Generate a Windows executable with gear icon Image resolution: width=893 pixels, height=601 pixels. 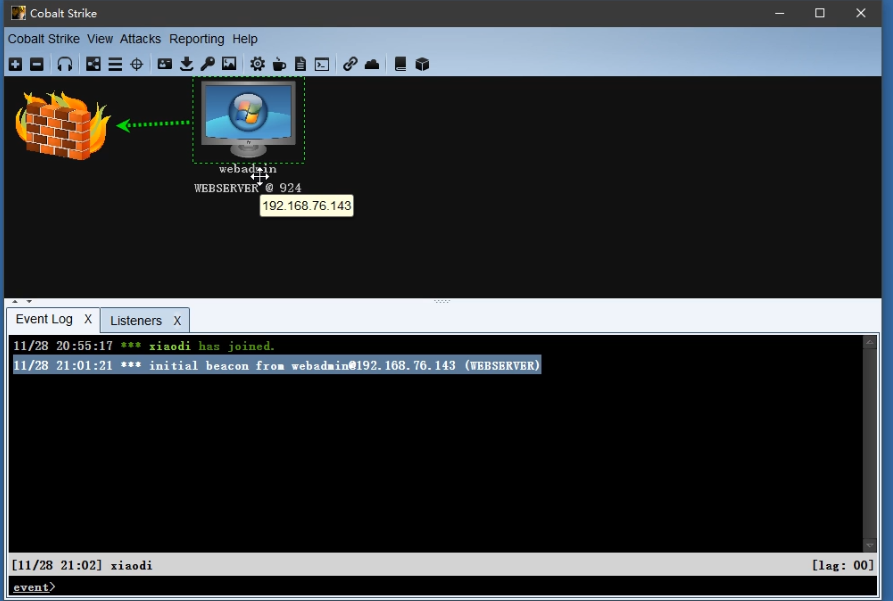(257, 64)
